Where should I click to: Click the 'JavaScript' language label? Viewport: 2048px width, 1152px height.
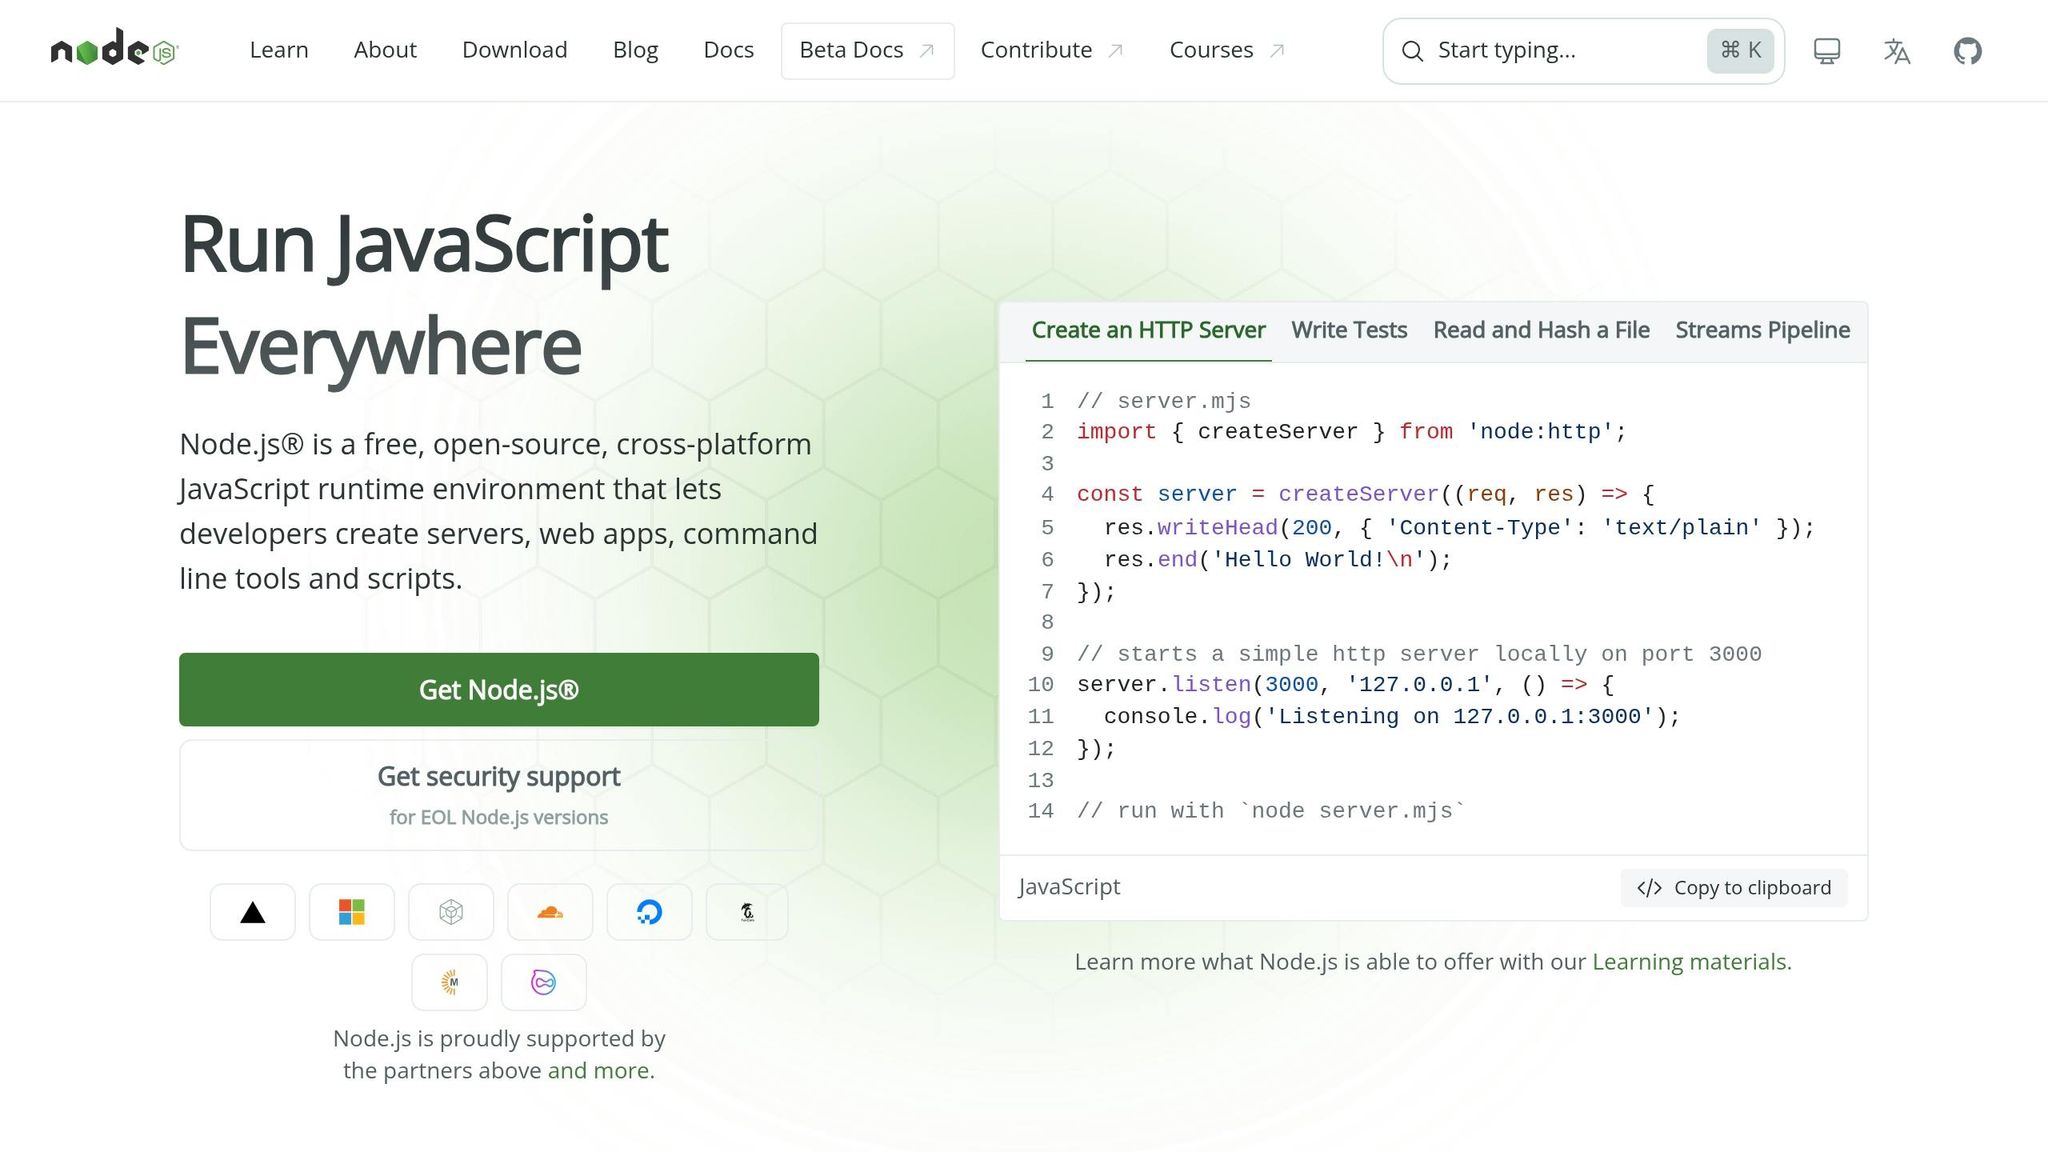[x=1069, y=887]
